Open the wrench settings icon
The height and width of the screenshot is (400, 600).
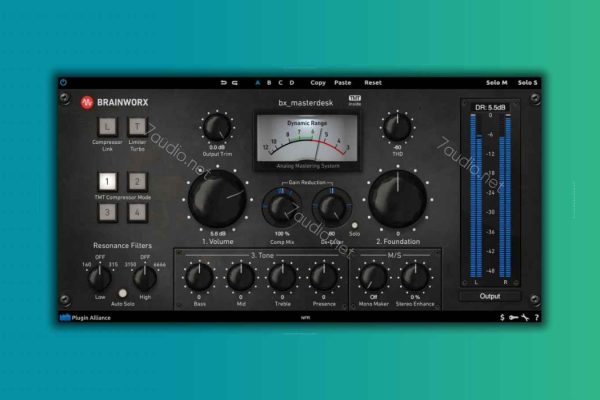pyautogui.click(x=525, y=317)
